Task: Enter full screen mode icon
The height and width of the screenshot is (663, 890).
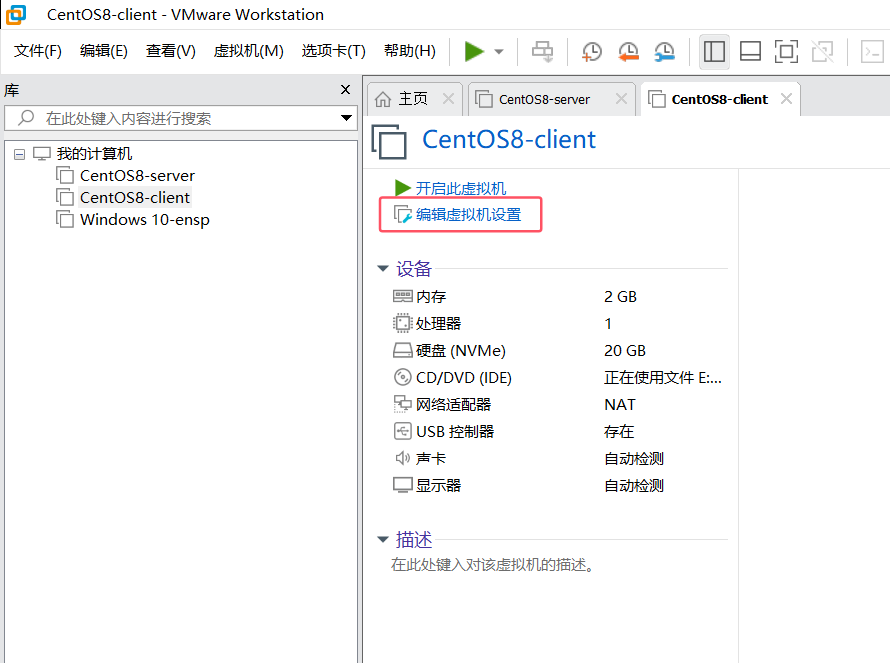Action: [x=786, y=52]
